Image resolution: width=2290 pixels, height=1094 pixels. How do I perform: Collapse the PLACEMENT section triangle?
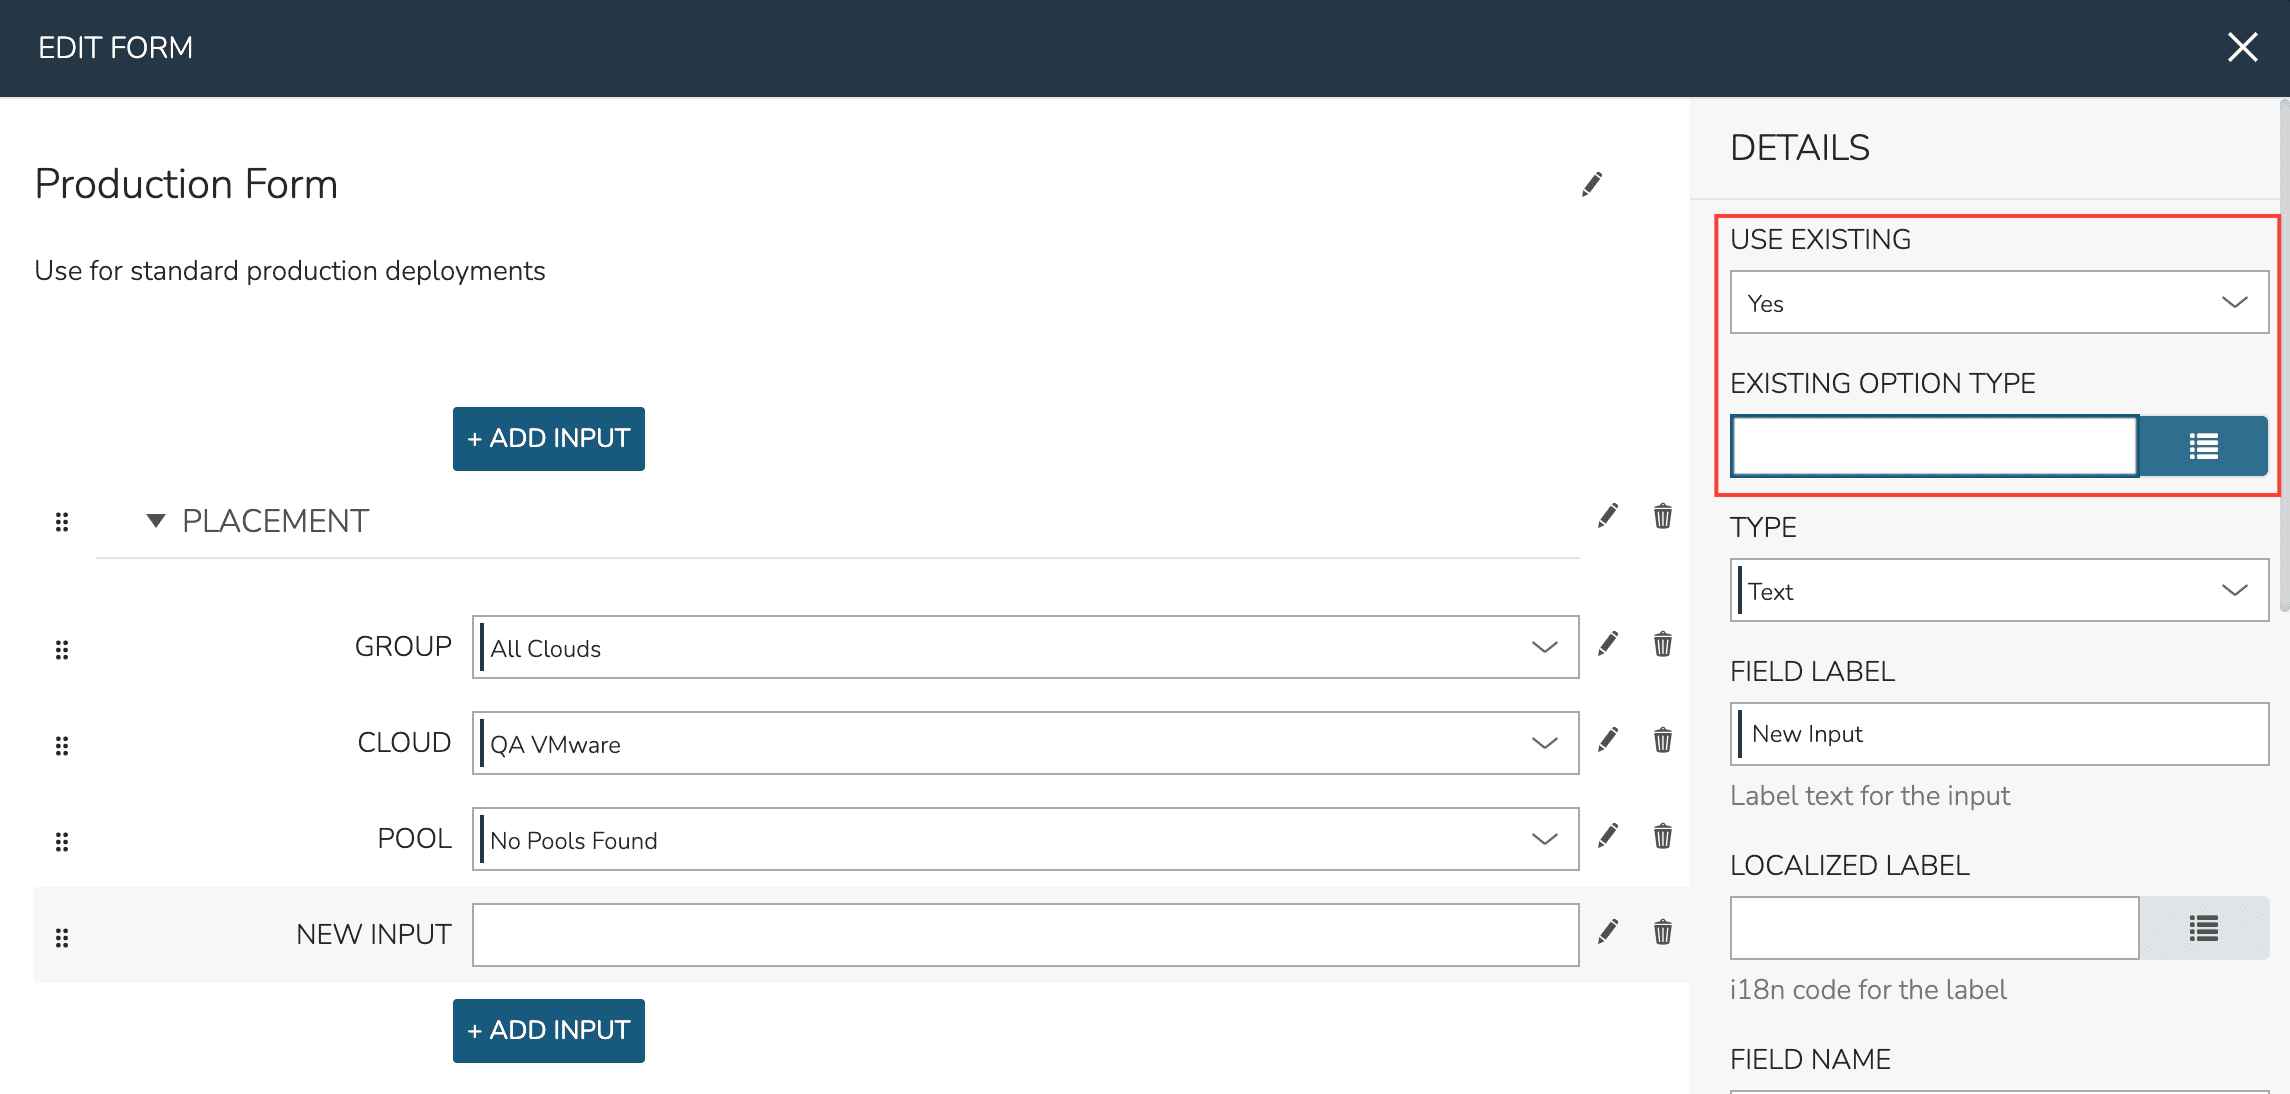coord(155,521)
